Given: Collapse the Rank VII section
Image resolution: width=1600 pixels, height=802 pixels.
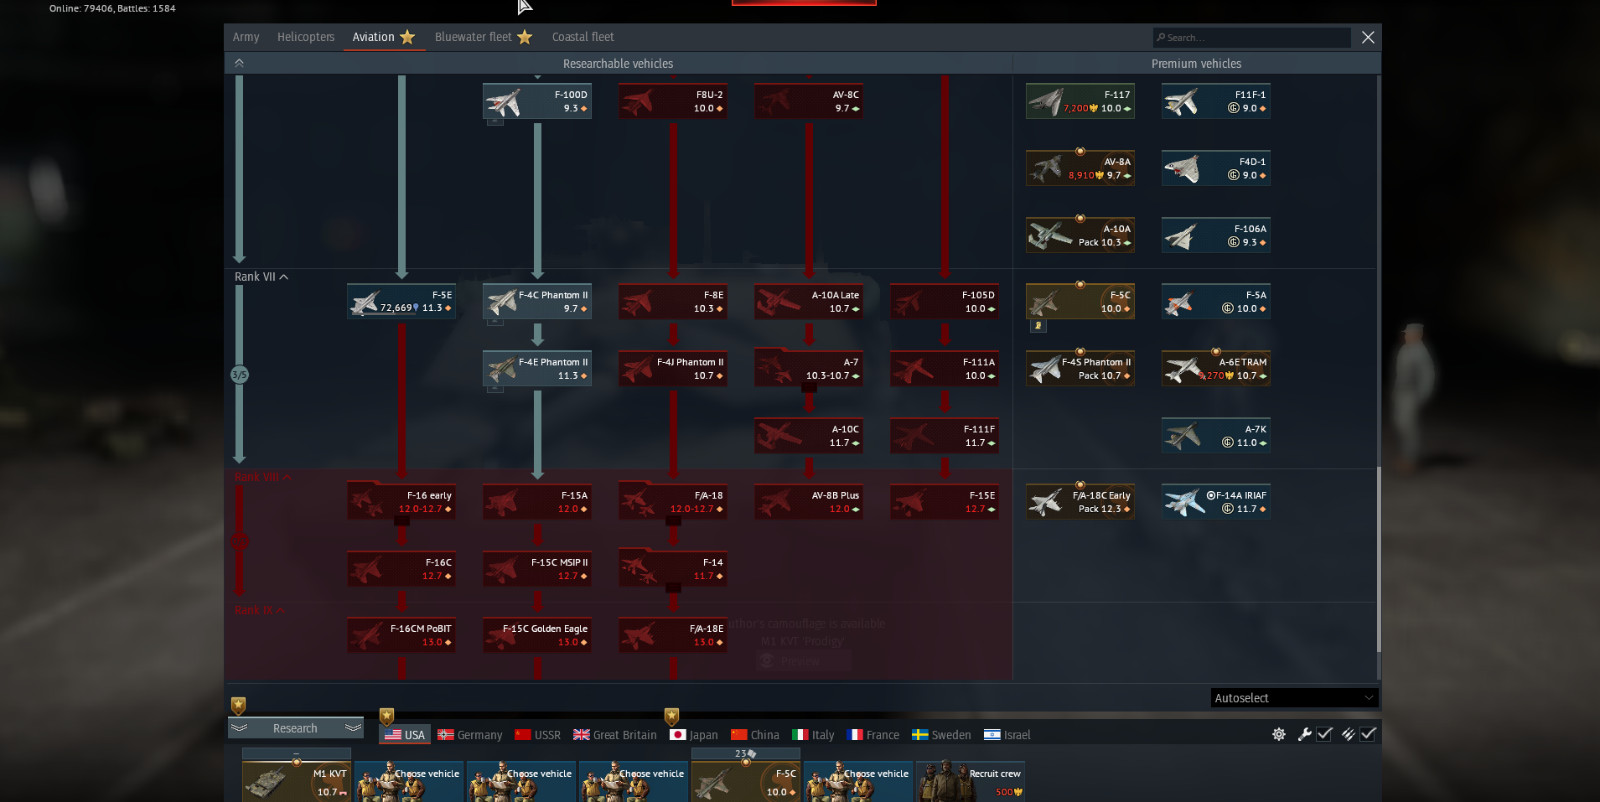Looking at the screenshot, I should [261, 277].
